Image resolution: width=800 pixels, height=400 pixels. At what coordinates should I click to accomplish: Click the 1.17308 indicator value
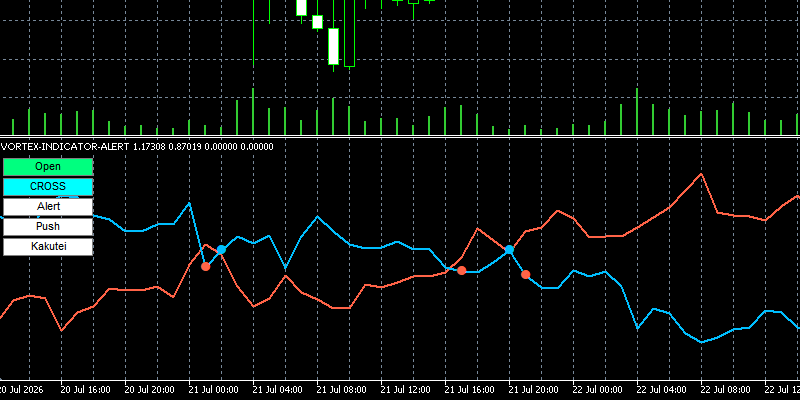pyautogui.click(x=150, y=147)
